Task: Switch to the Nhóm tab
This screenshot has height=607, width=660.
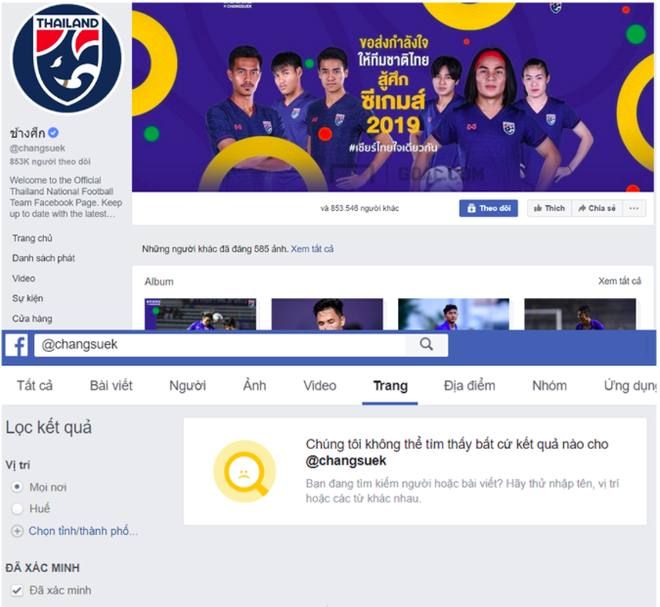Action: point(549,386)
